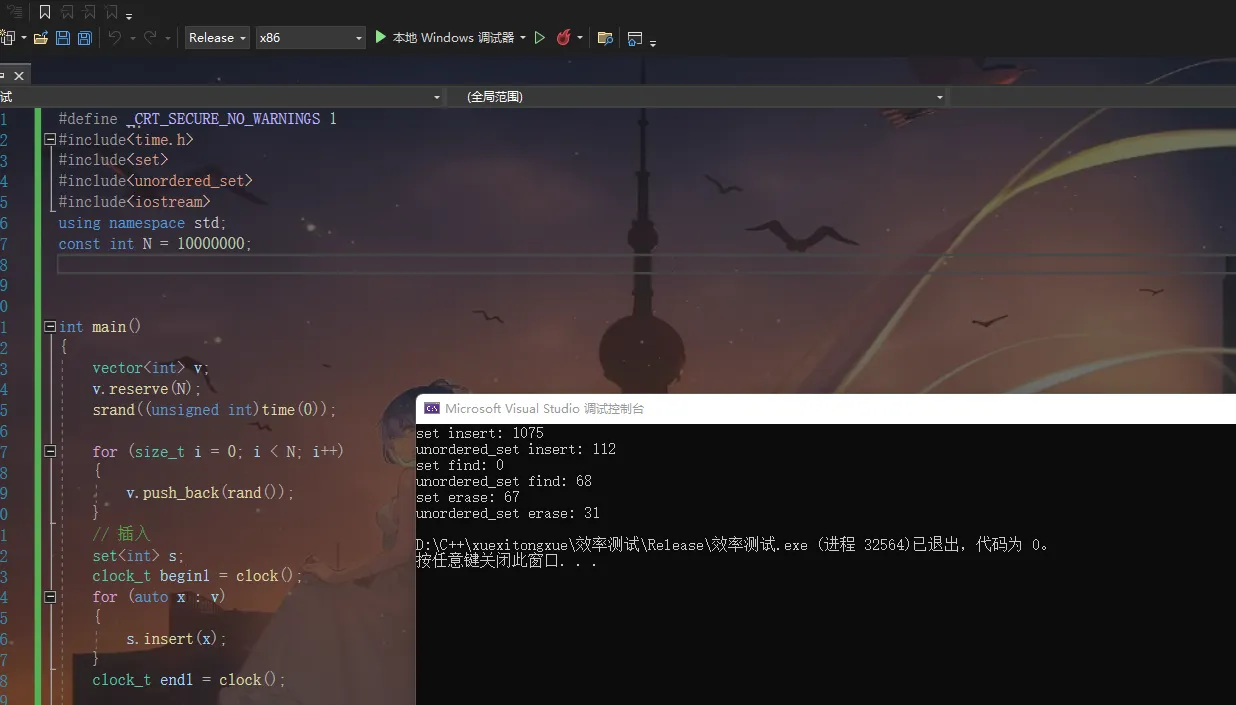Click v.push_back(rand()) code line
Screen dimensions: 1236x705
(210, 493)
